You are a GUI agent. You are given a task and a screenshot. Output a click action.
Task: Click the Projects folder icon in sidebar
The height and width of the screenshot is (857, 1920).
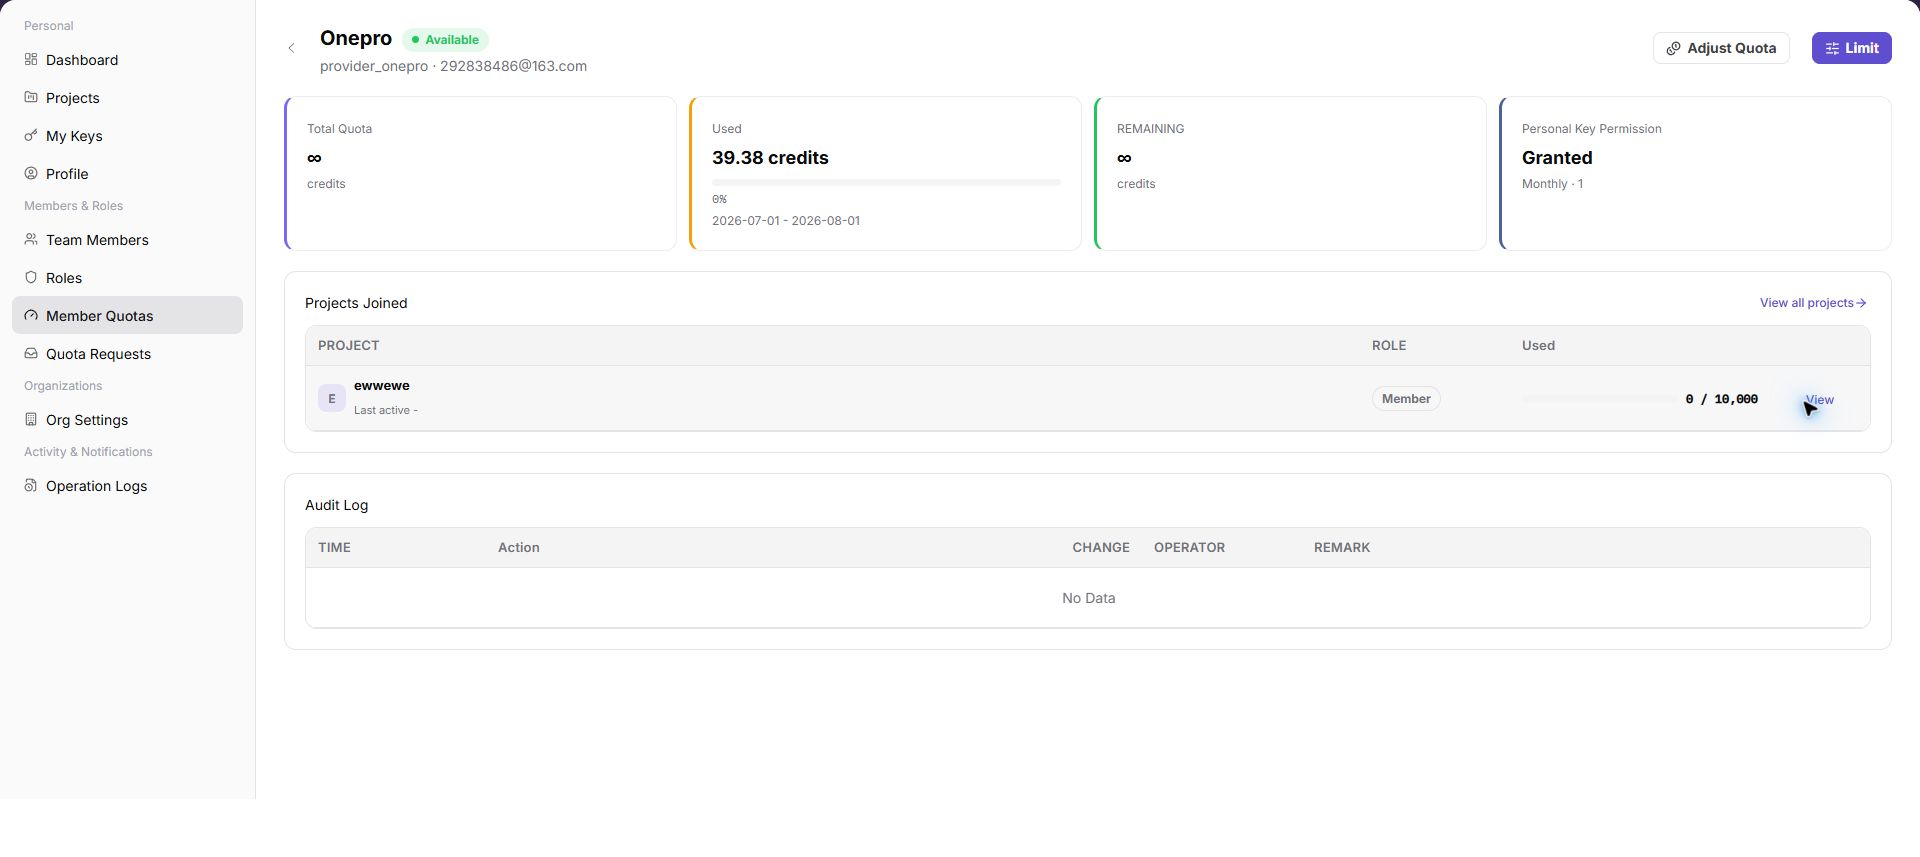[x=31, y=98]
